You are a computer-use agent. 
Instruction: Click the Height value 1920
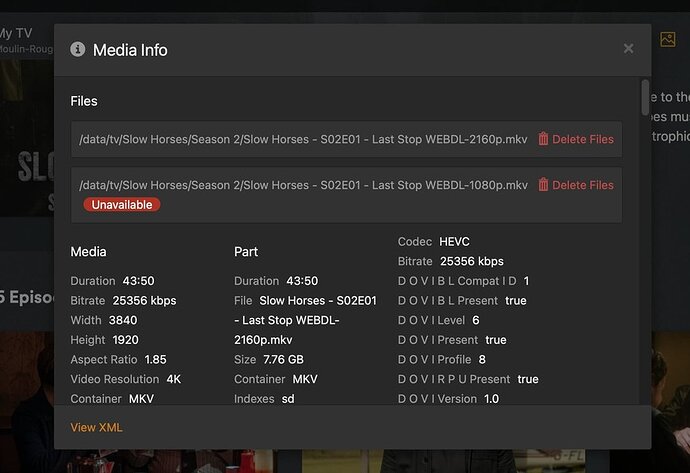click(125, 340)
